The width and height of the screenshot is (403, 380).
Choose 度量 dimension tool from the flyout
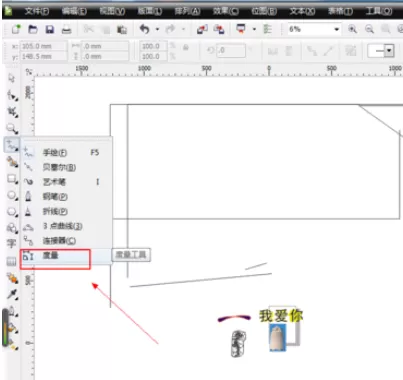click(66, 256)
